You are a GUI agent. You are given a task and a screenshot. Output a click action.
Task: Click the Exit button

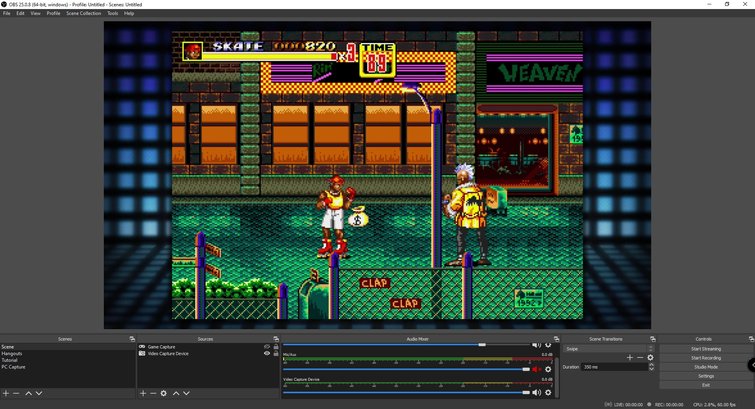click(706, 385)
